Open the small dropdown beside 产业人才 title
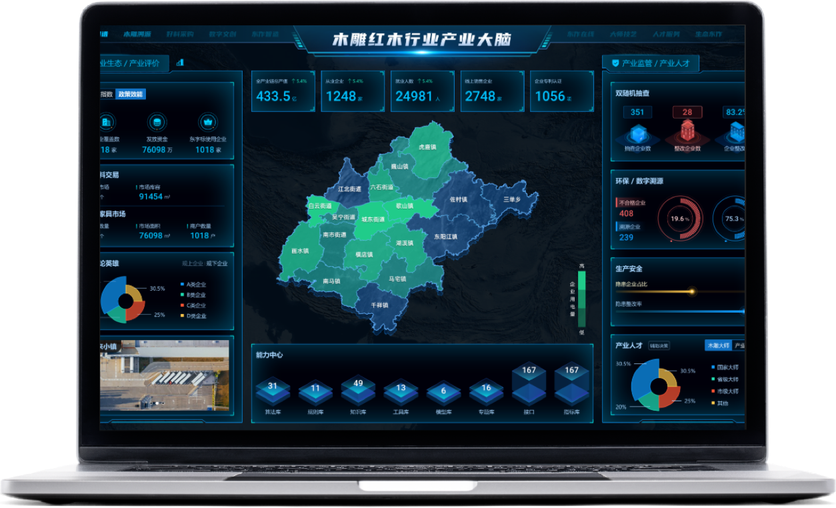Viewport: 836px width, 508px height. click(x=659, y=345)
